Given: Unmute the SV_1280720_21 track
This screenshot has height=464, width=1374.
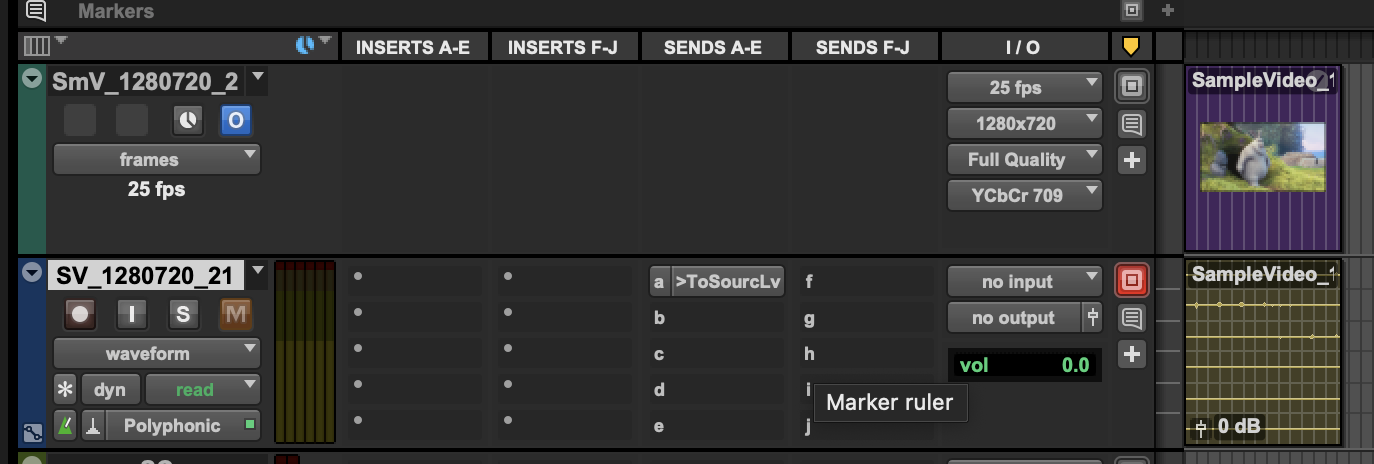Looking at the screenshot, I should pyautogui.click(x=235, y=315).
